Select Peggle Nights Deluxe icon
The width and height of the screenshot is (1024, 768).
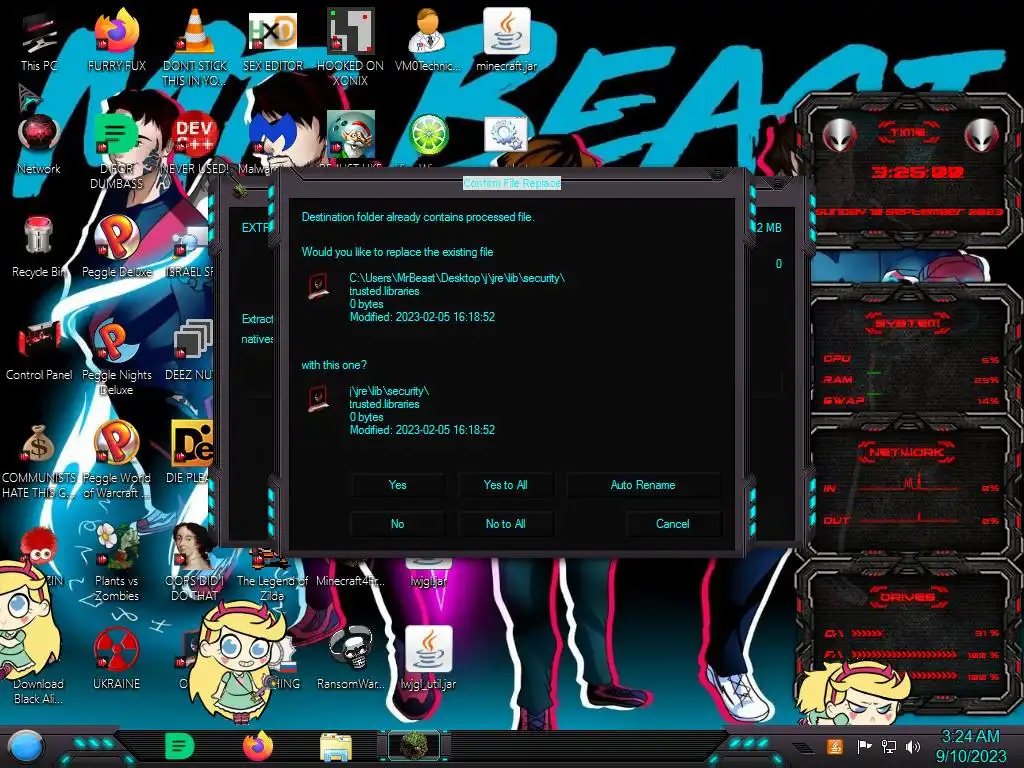point(117,357)
